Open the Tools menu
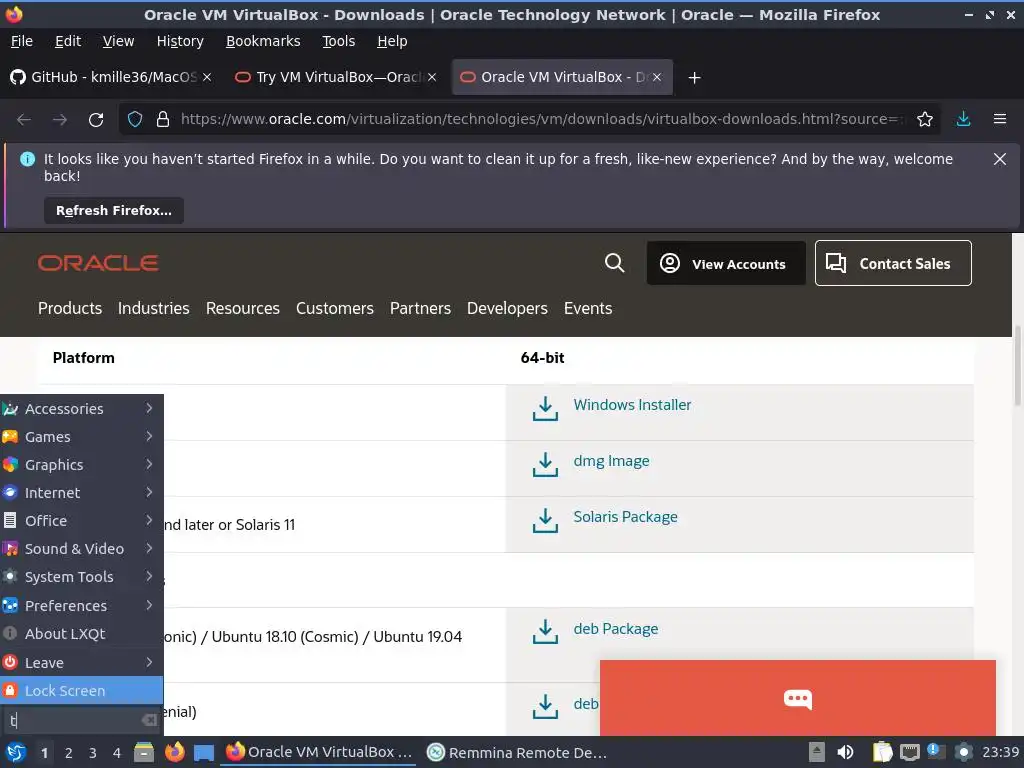This screenshot has height=768, width=1024. coord(338,41)
